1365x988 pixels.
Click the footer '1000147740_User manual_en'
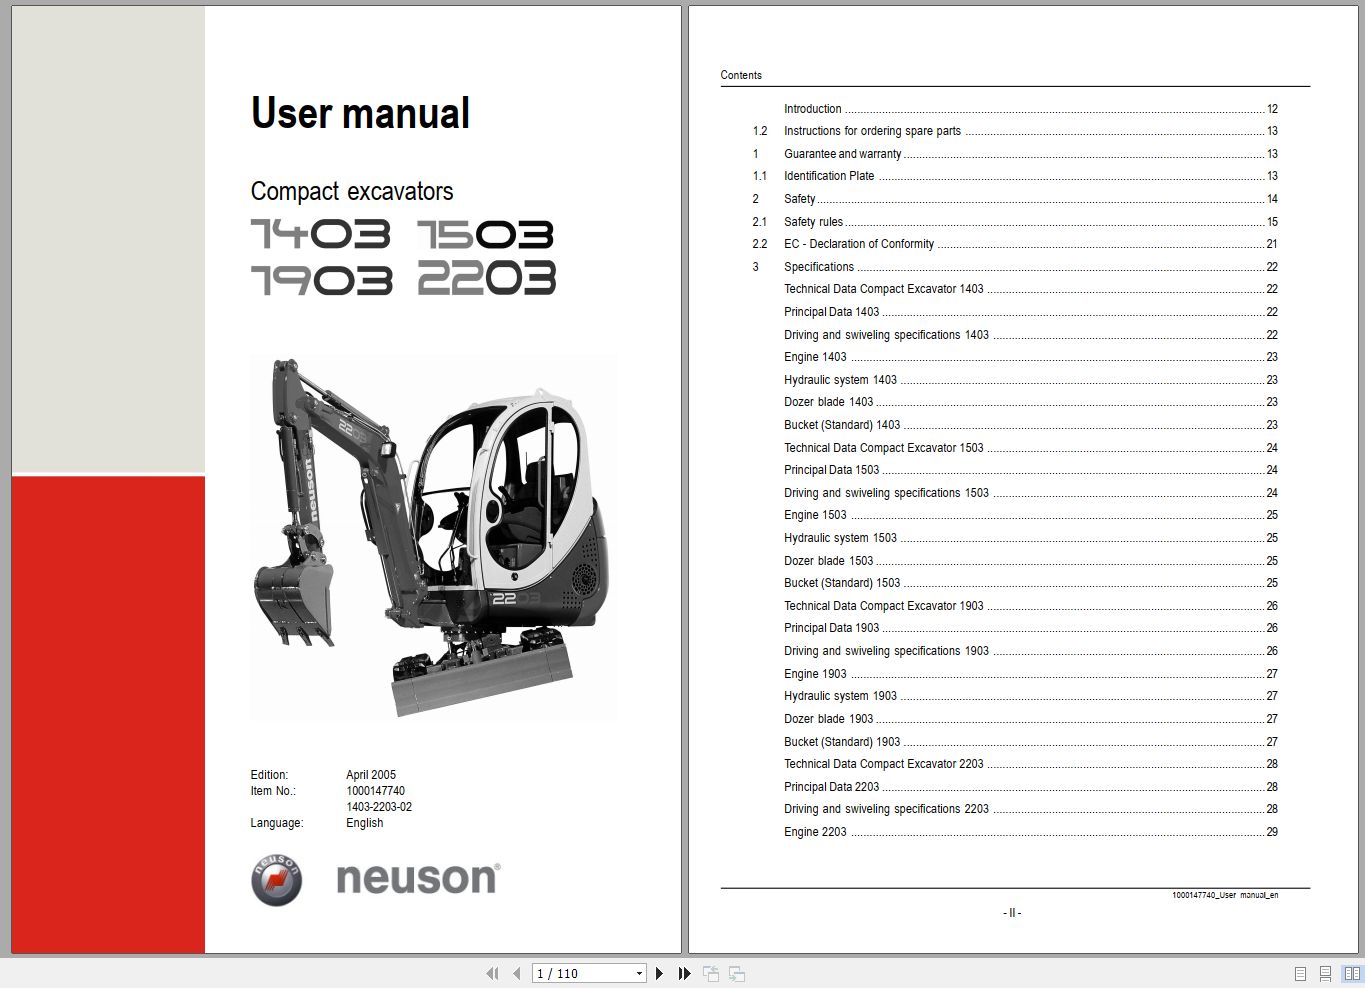pyautogui.click(x=1225, y=895)
